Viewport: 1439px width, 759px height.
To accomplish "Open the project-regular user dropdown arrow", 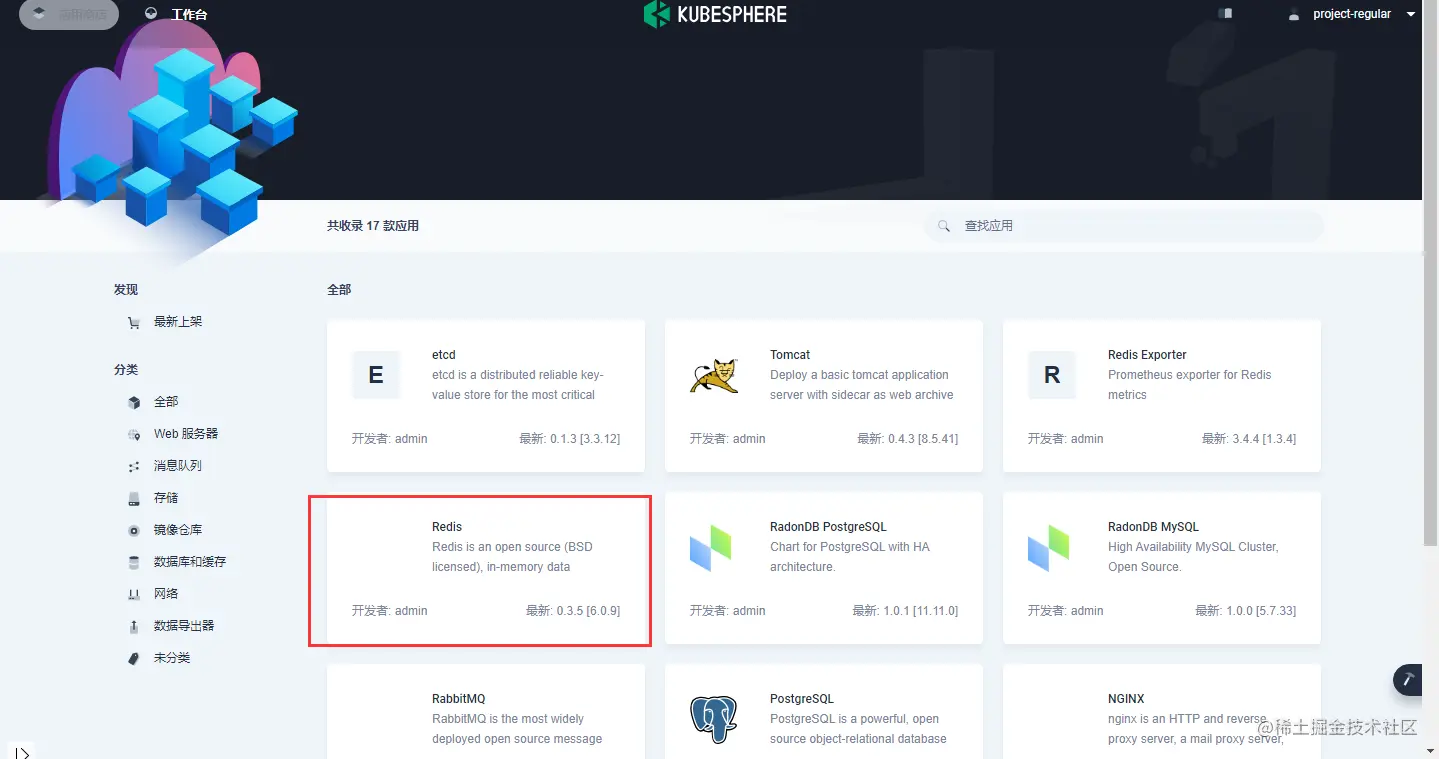I will point(1411,15).
